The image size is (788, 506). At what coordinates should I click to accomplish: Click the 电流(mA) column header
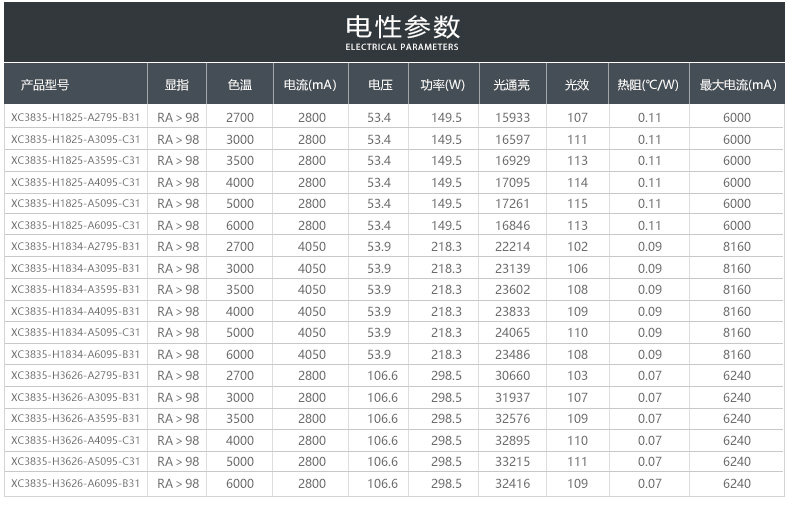311,86
